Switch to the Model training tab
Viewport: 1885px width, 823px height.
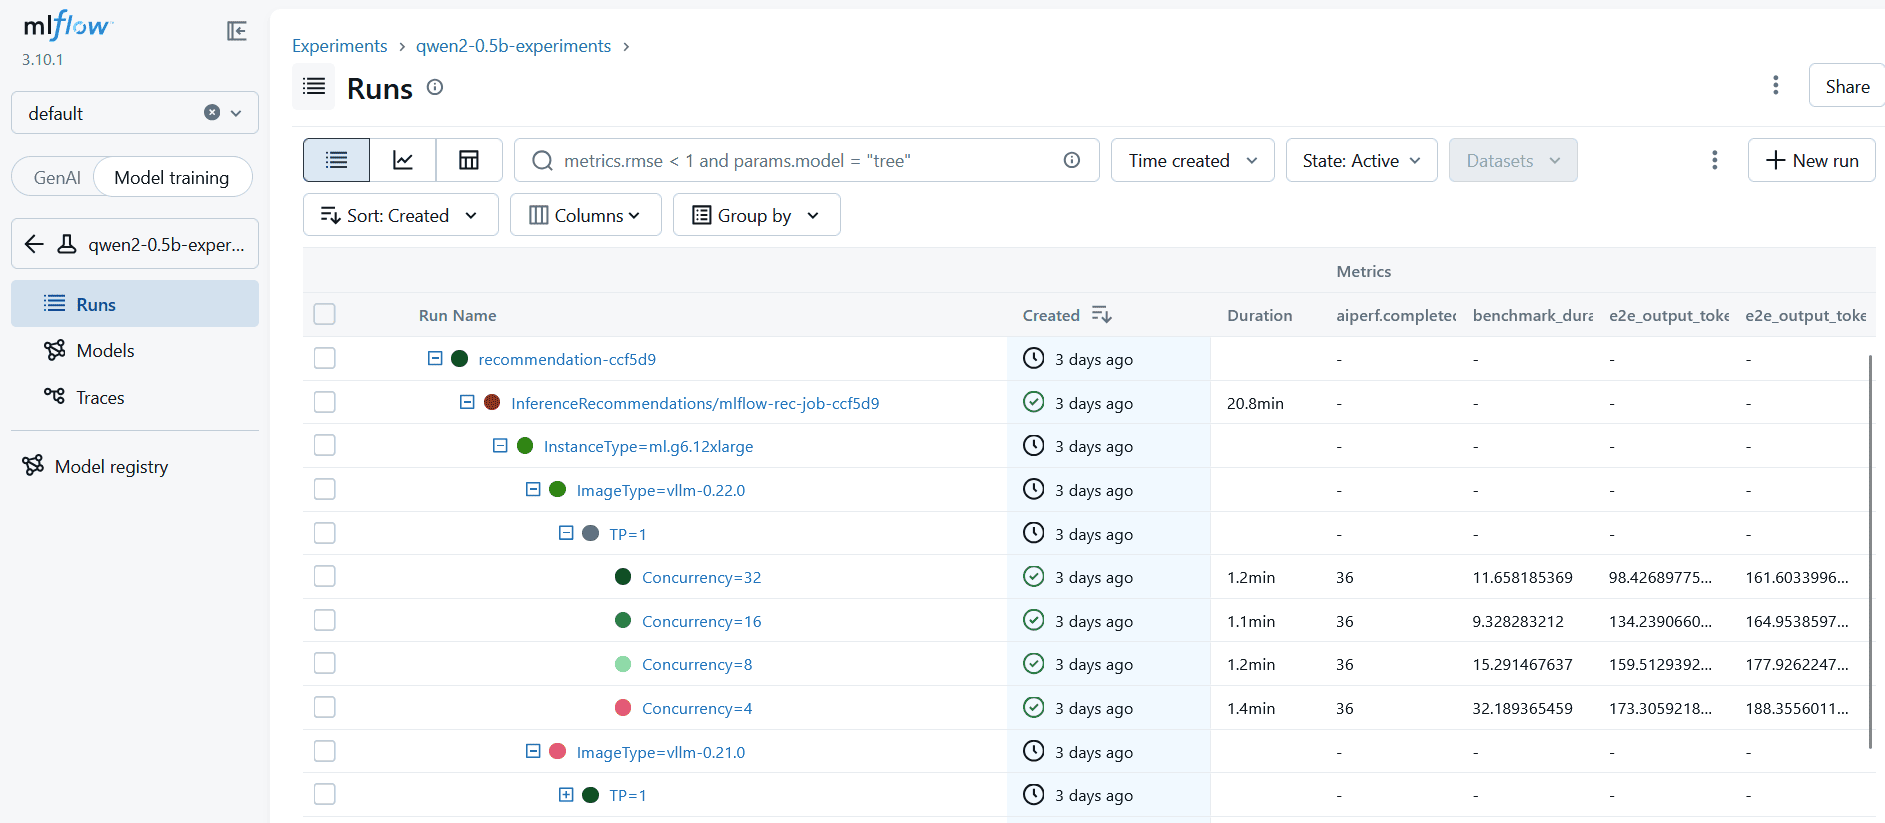click(x=172, y=177)
